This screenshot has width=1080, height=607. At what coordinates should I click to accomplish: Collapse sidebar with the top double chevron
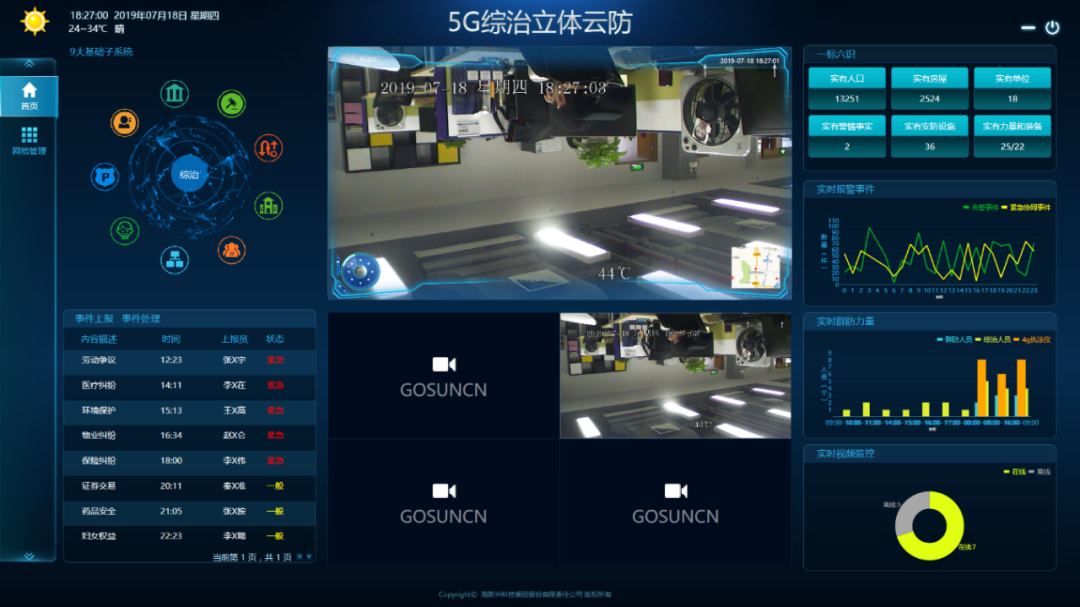pyautogui.click(x=29, y=63)
